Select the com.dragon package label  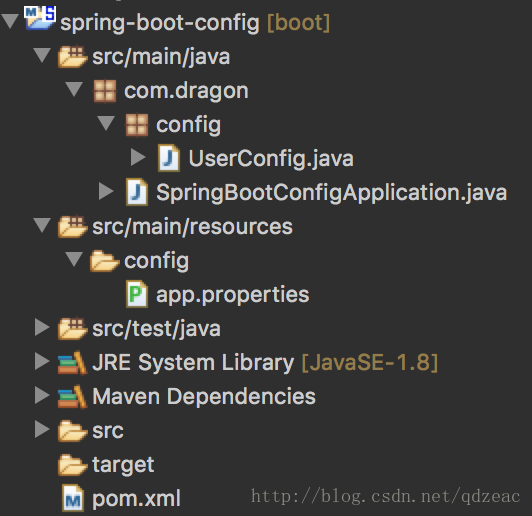tap(186, 92)
